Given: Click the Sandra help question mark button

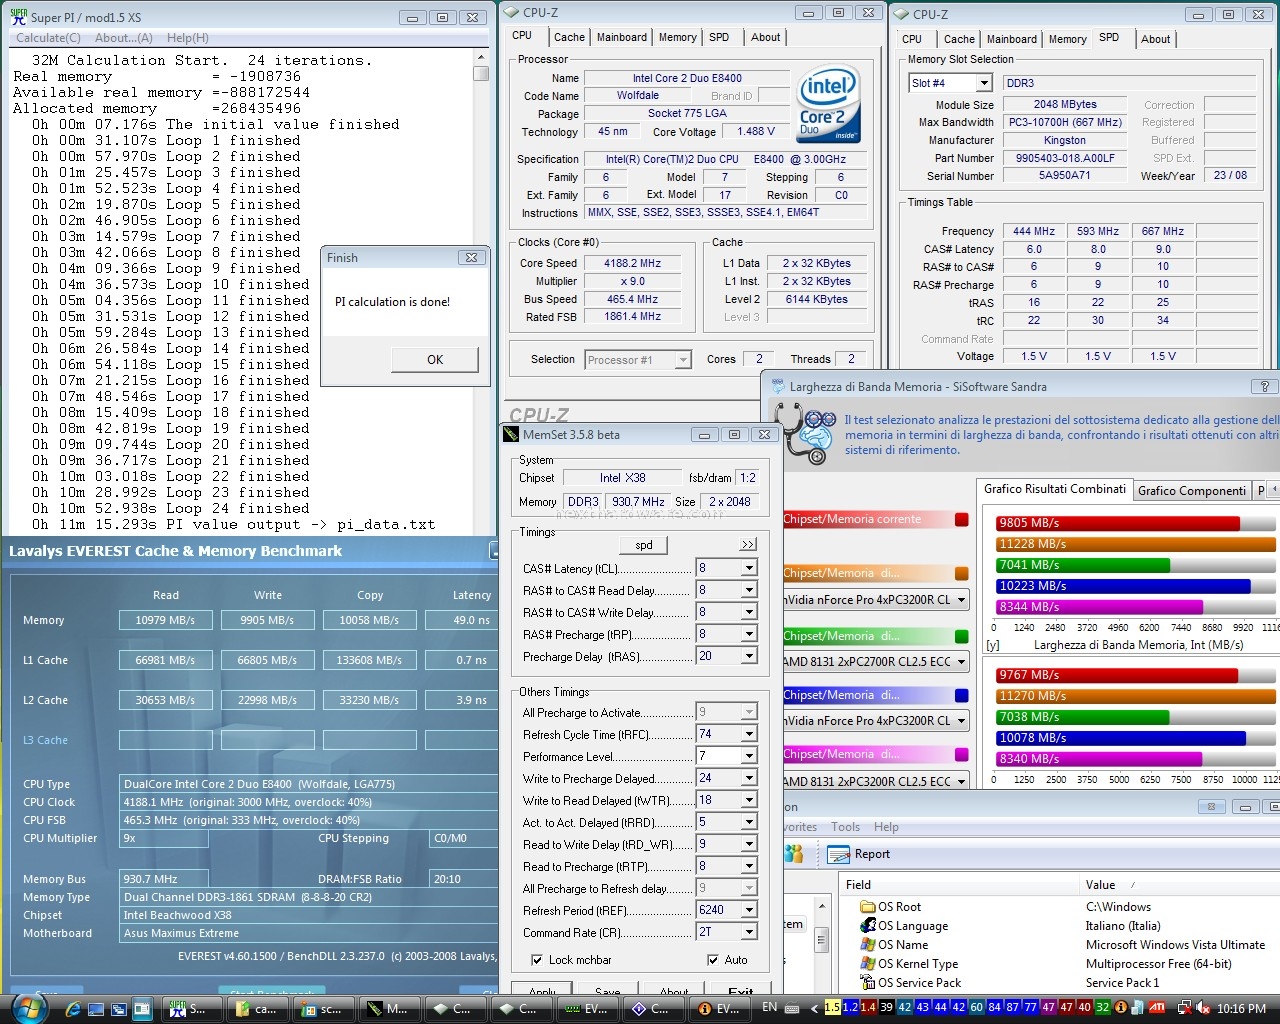Looking at the screenshot, I should pyautogui.click(x=1265, y=386).
